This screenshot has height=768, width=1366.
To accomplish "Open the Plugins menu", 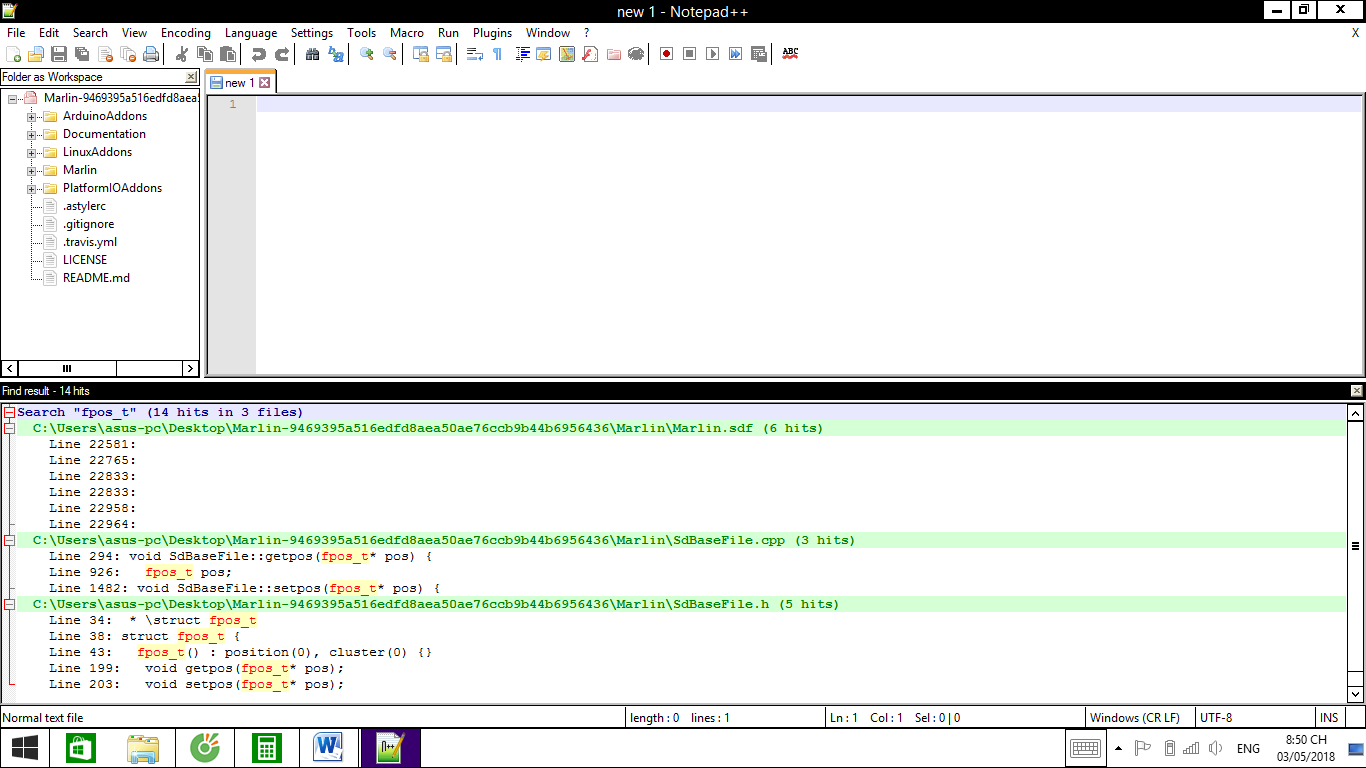I will [492, 33].
